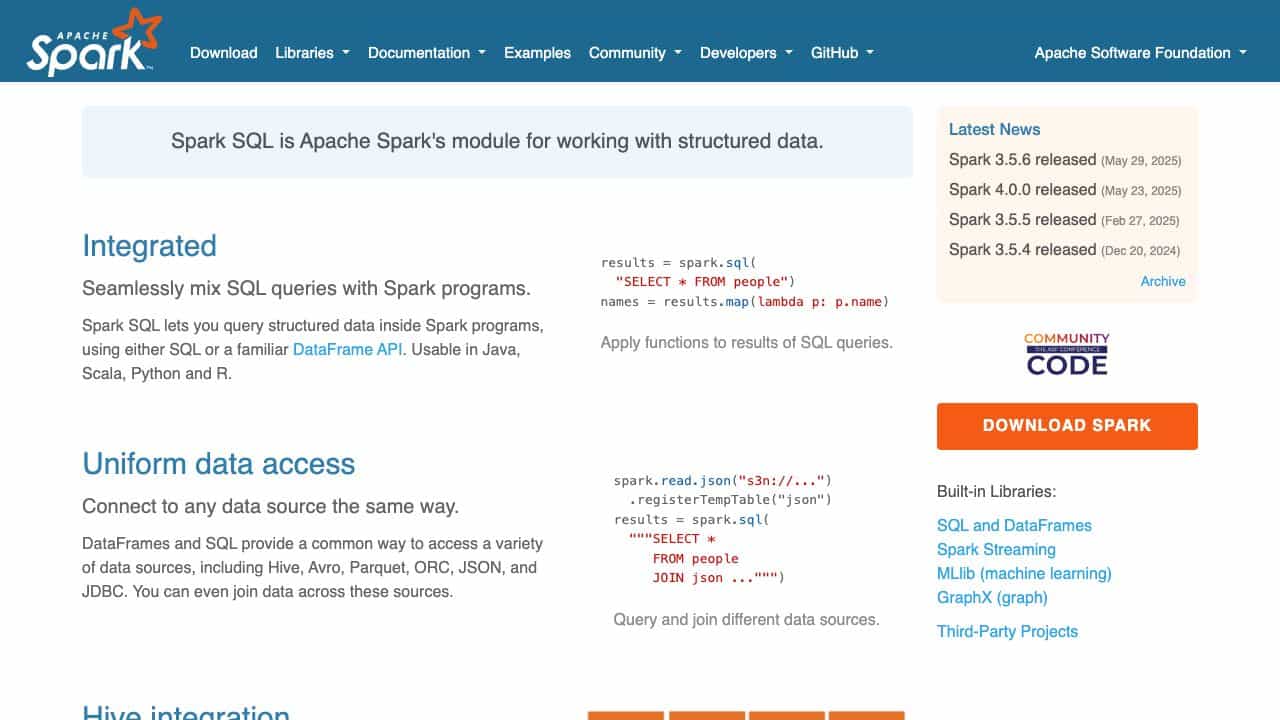Follow the DataFrame API link
Screen dimensions: 1280x720
tap(348, 350)
